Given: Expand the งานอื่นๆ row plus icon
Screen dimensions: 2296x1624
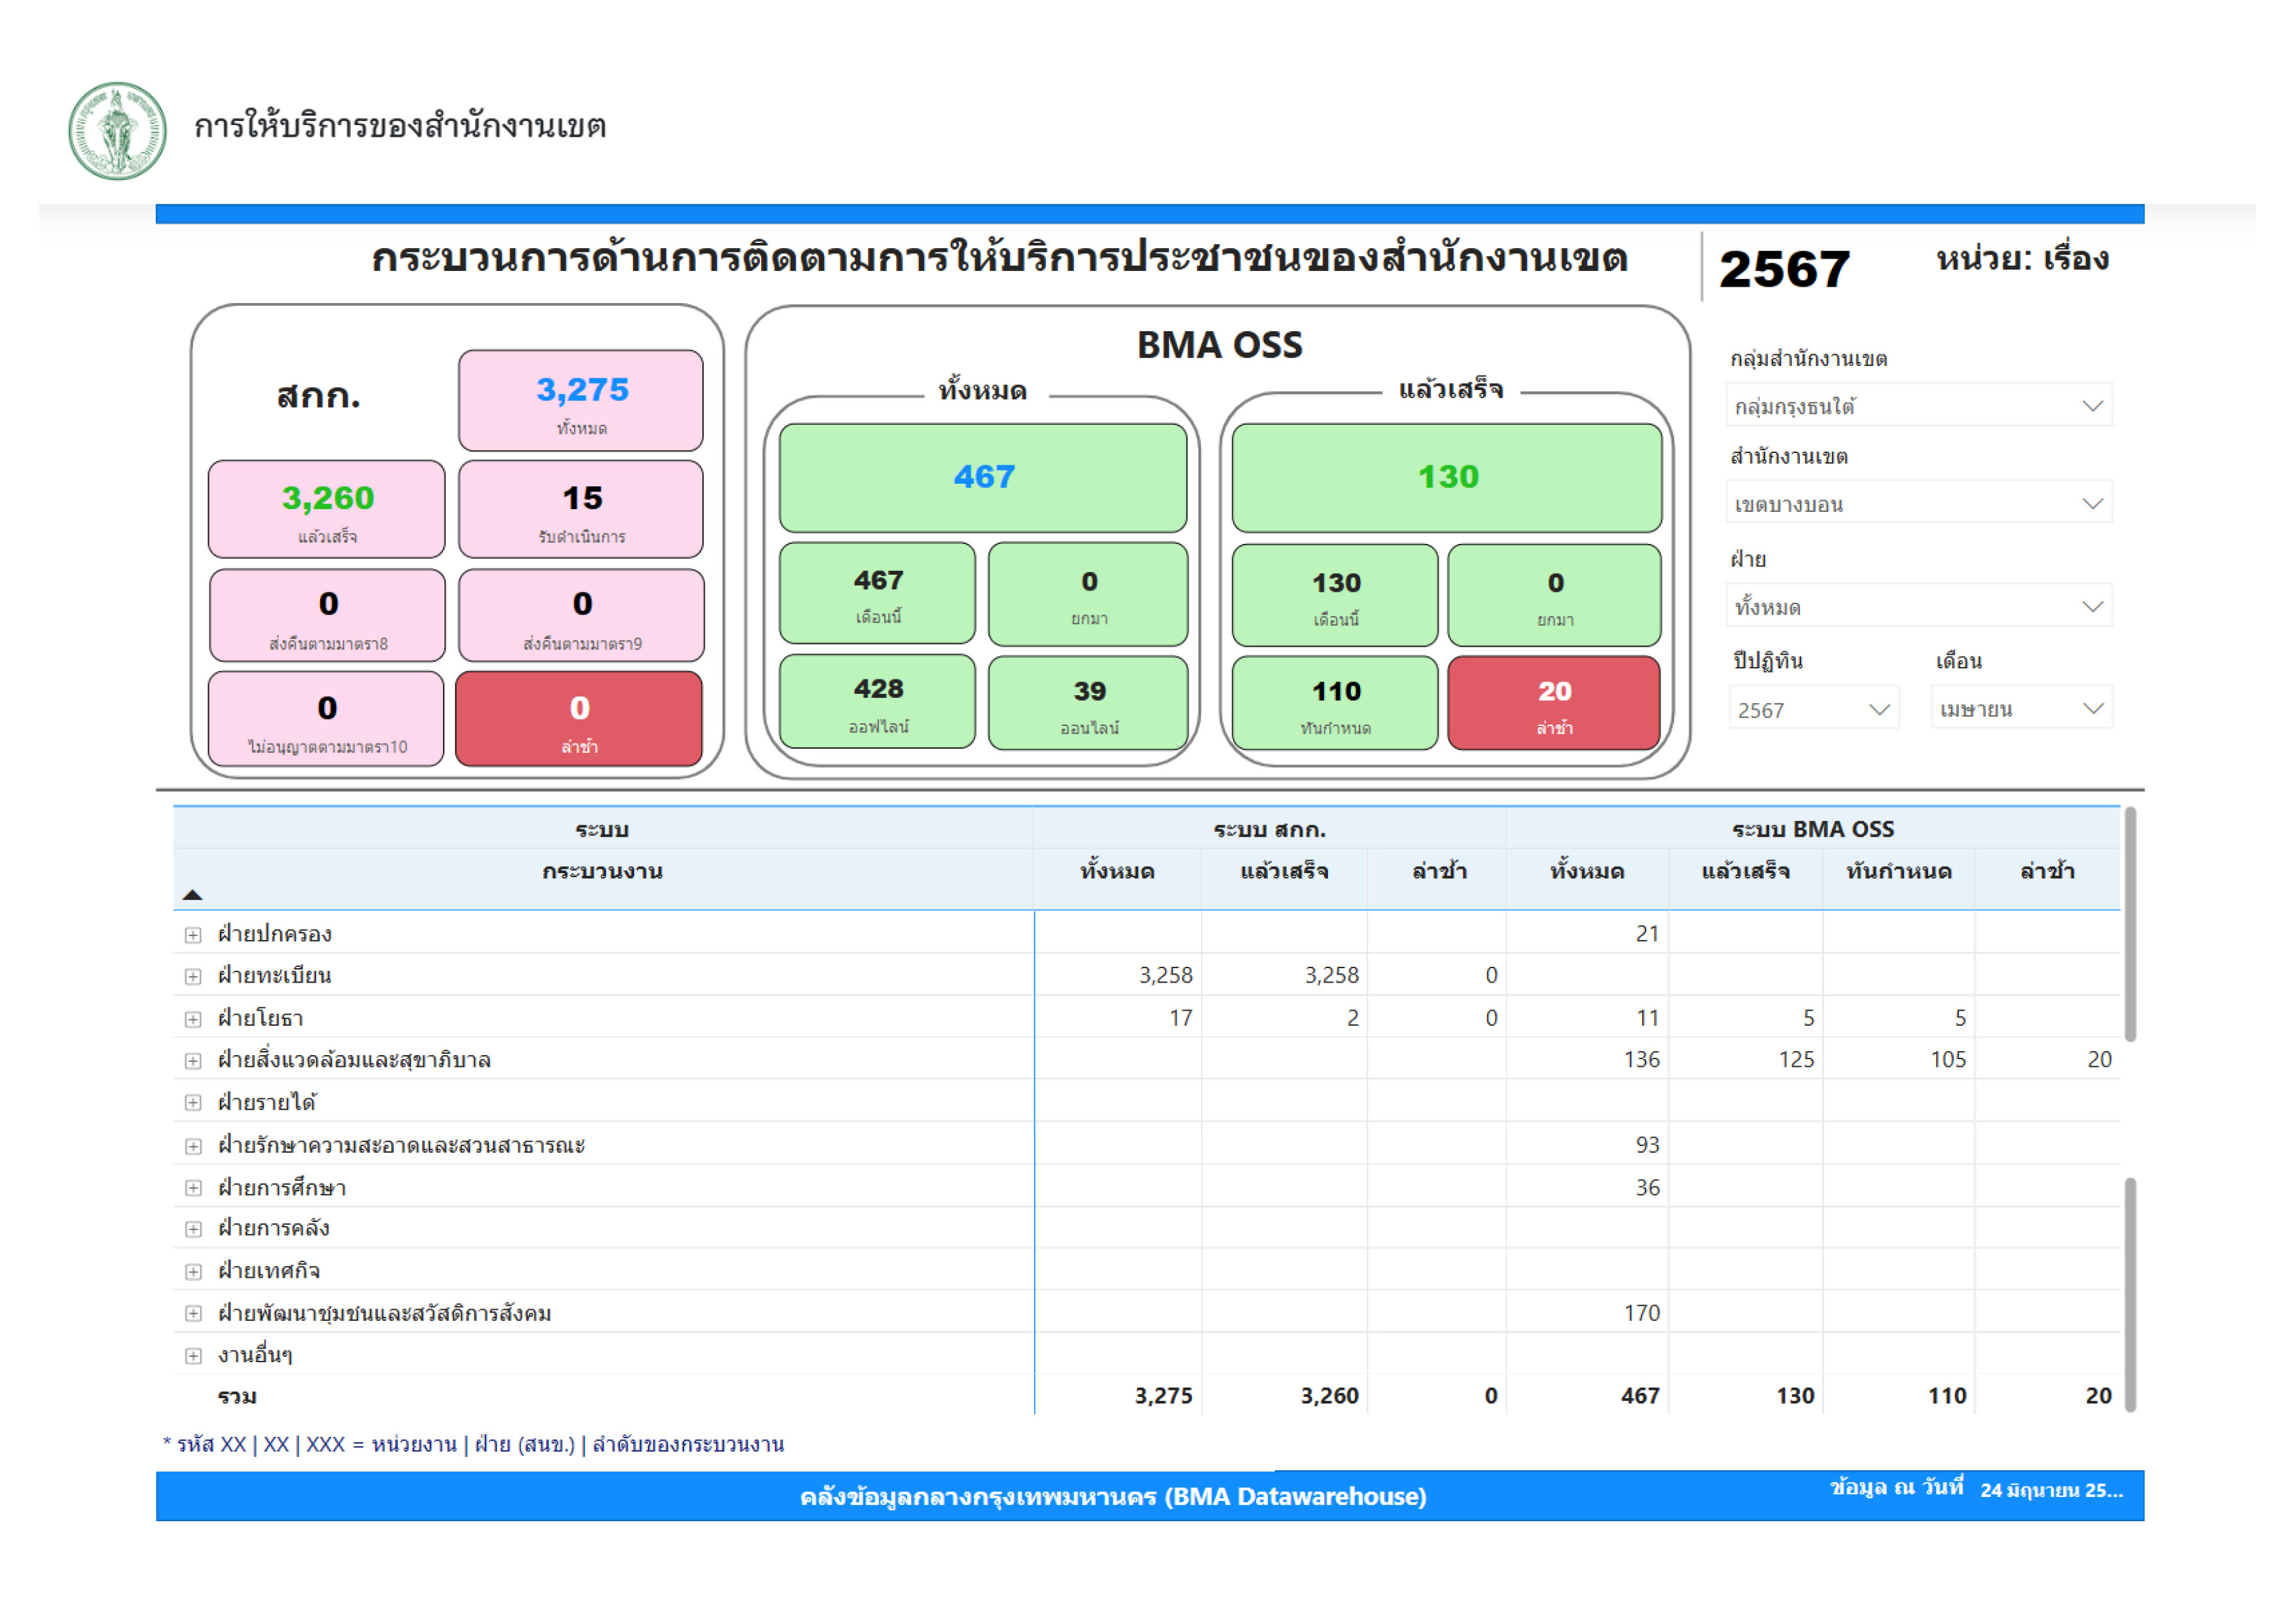Looking at the screenshot, I should [193, 1357].
